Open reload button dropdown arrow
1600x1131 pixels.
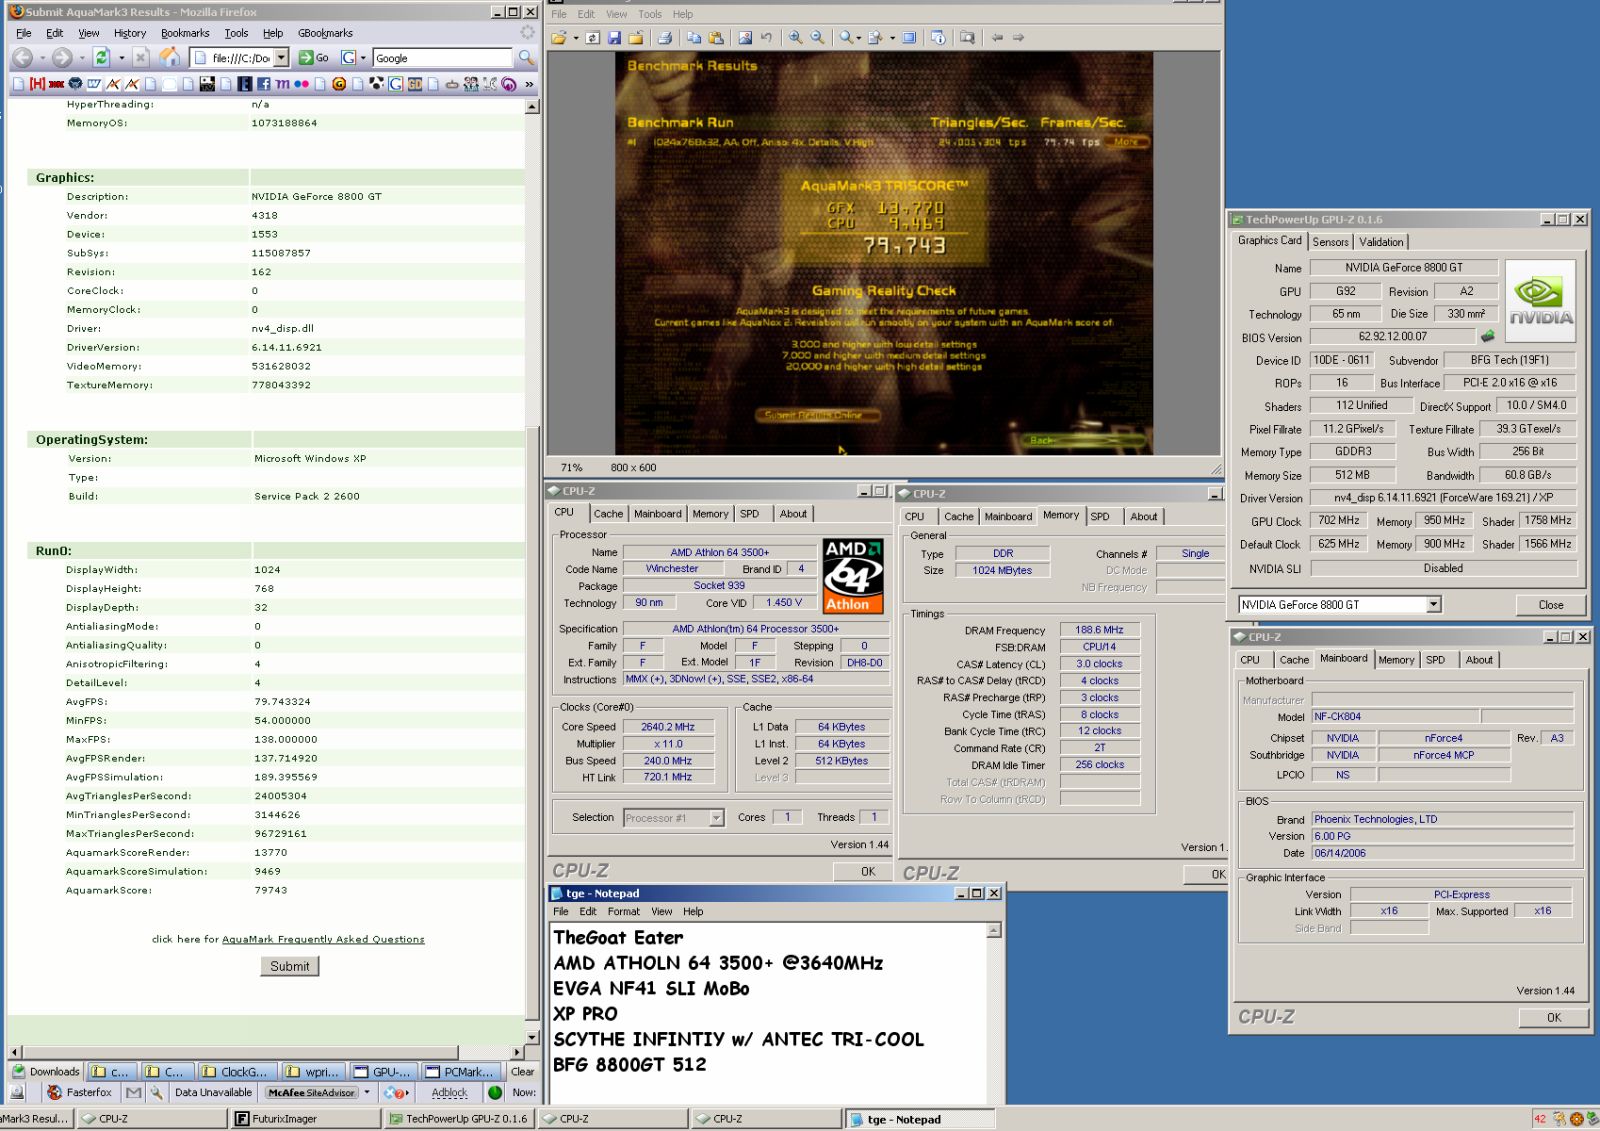tap(121, 58)
